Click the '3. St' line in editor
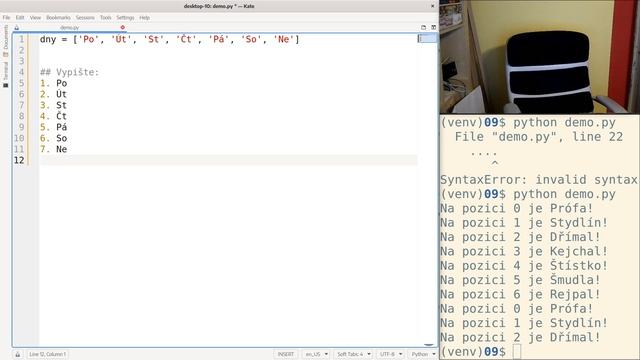 (x=53, y=105)
